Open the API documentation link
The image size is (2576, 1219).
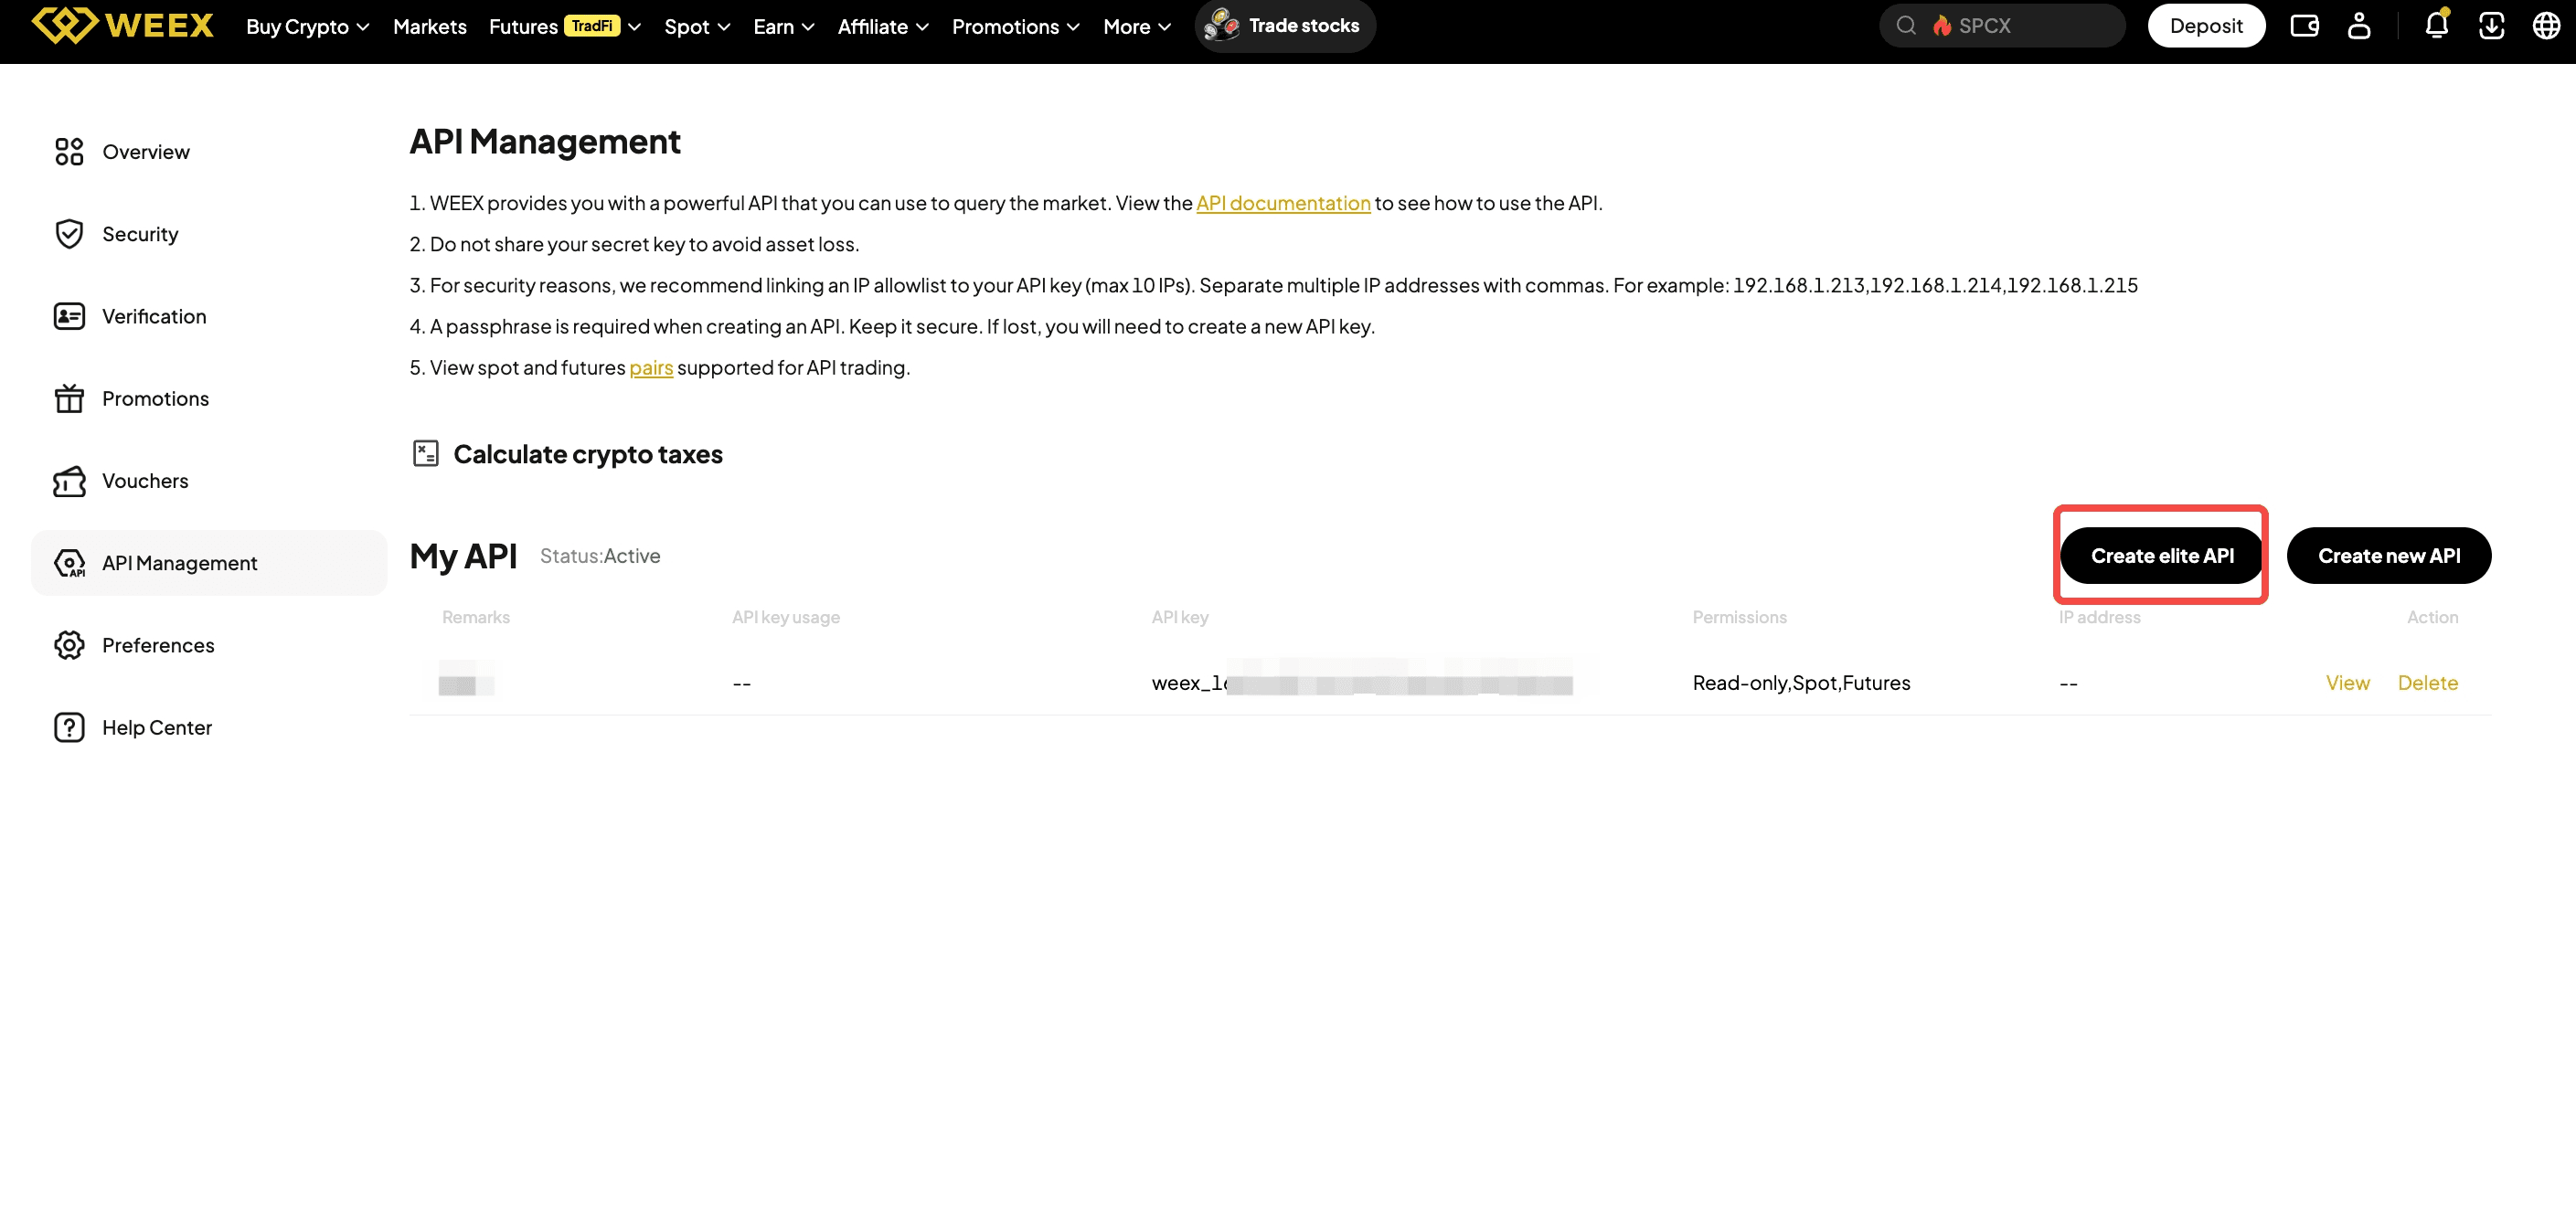pos(1283,203)
